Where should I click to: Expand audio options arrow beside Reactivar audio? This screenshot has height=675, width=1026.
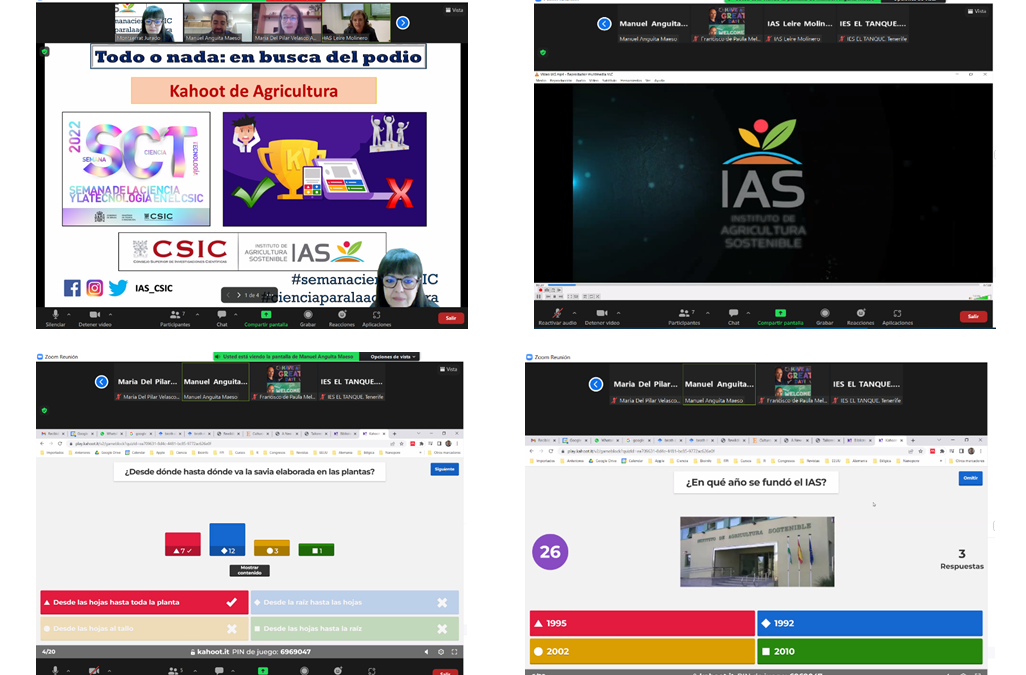[574, 313]
